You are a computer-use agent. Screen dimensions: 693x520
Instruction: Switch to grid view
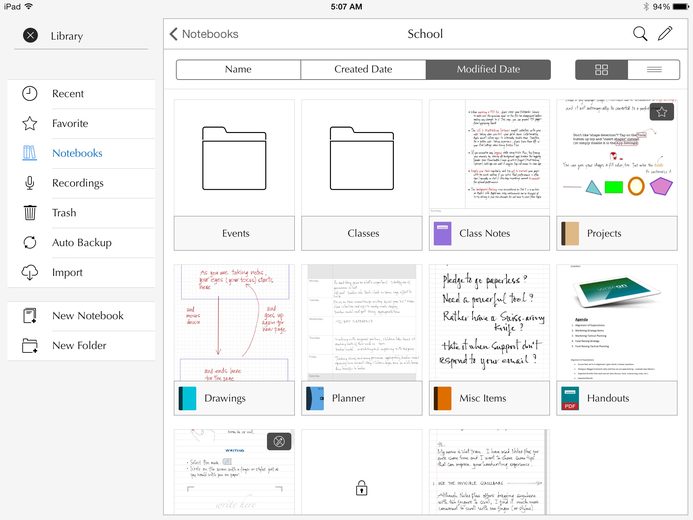point(602,69)
